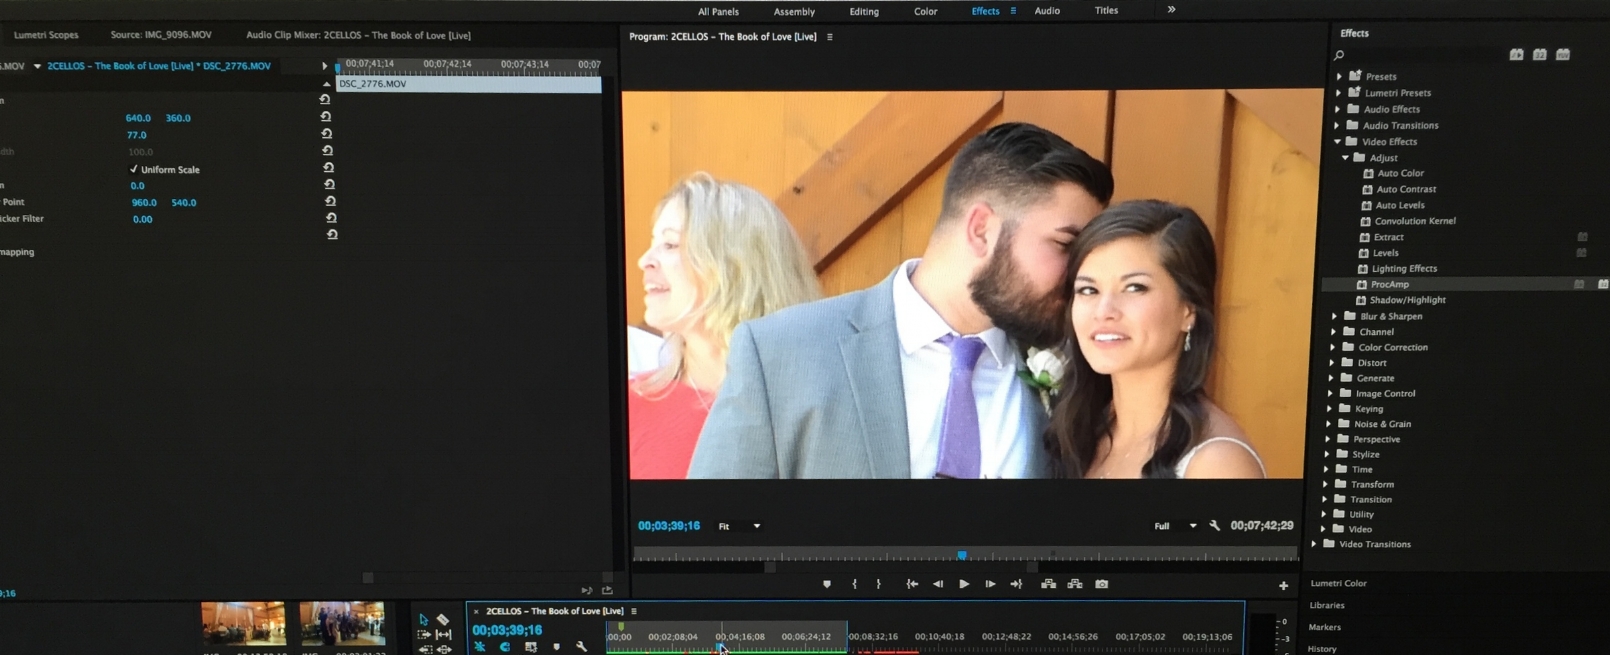
Task: Collapse the Video Effects folder
Action: [1337, 142]
